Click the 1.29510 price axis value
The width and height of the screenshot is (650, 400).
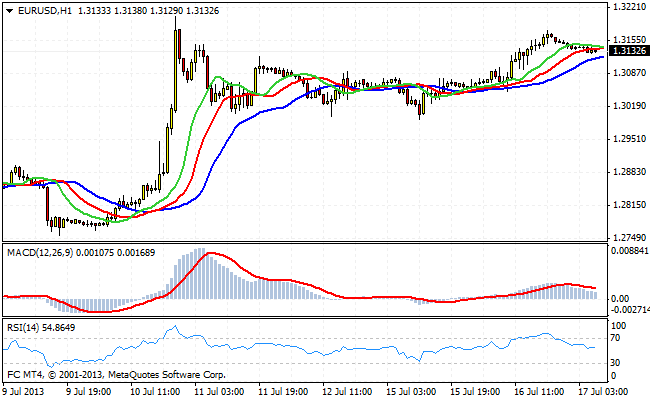pyautogui.click(x=629, y=138)
